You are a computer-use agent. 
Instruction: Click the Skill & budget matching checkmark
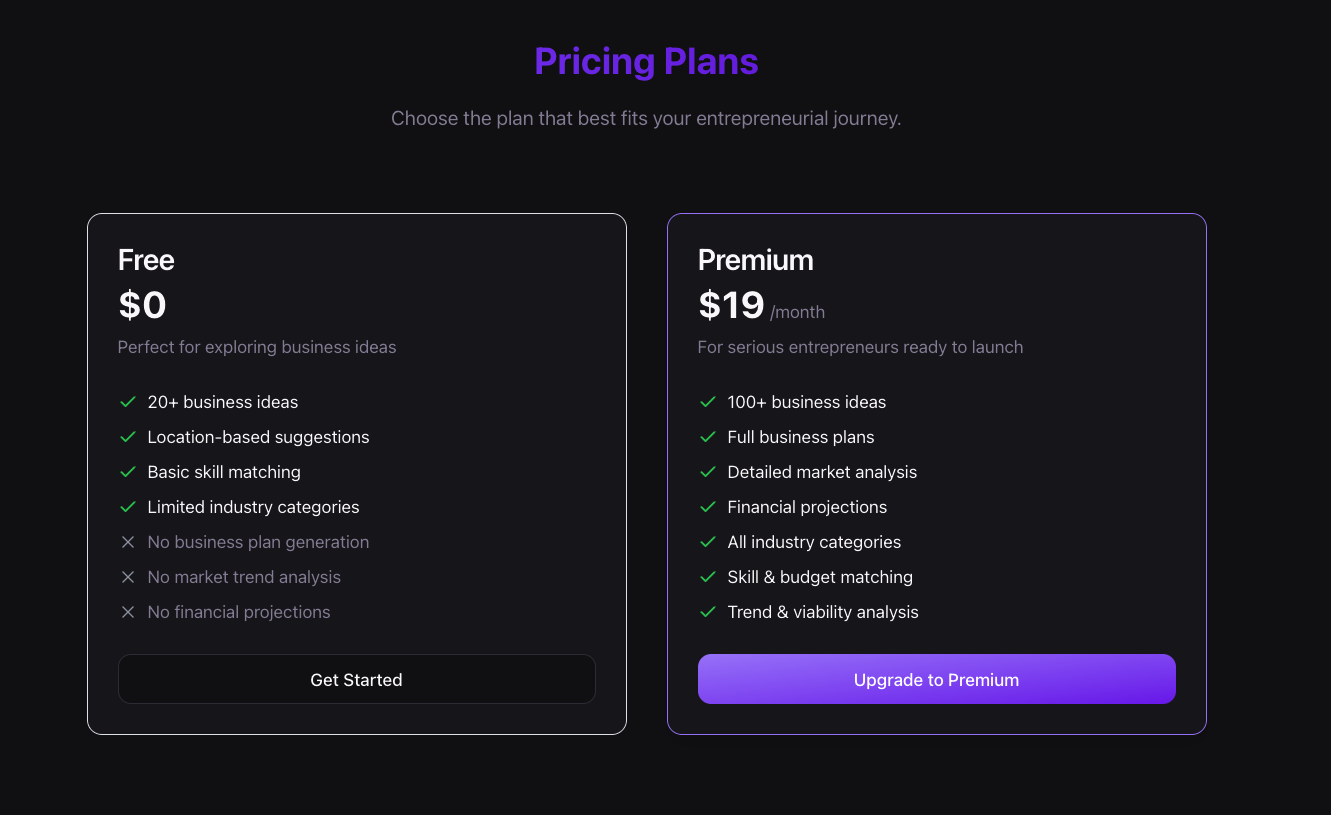(x=708, y=577)
